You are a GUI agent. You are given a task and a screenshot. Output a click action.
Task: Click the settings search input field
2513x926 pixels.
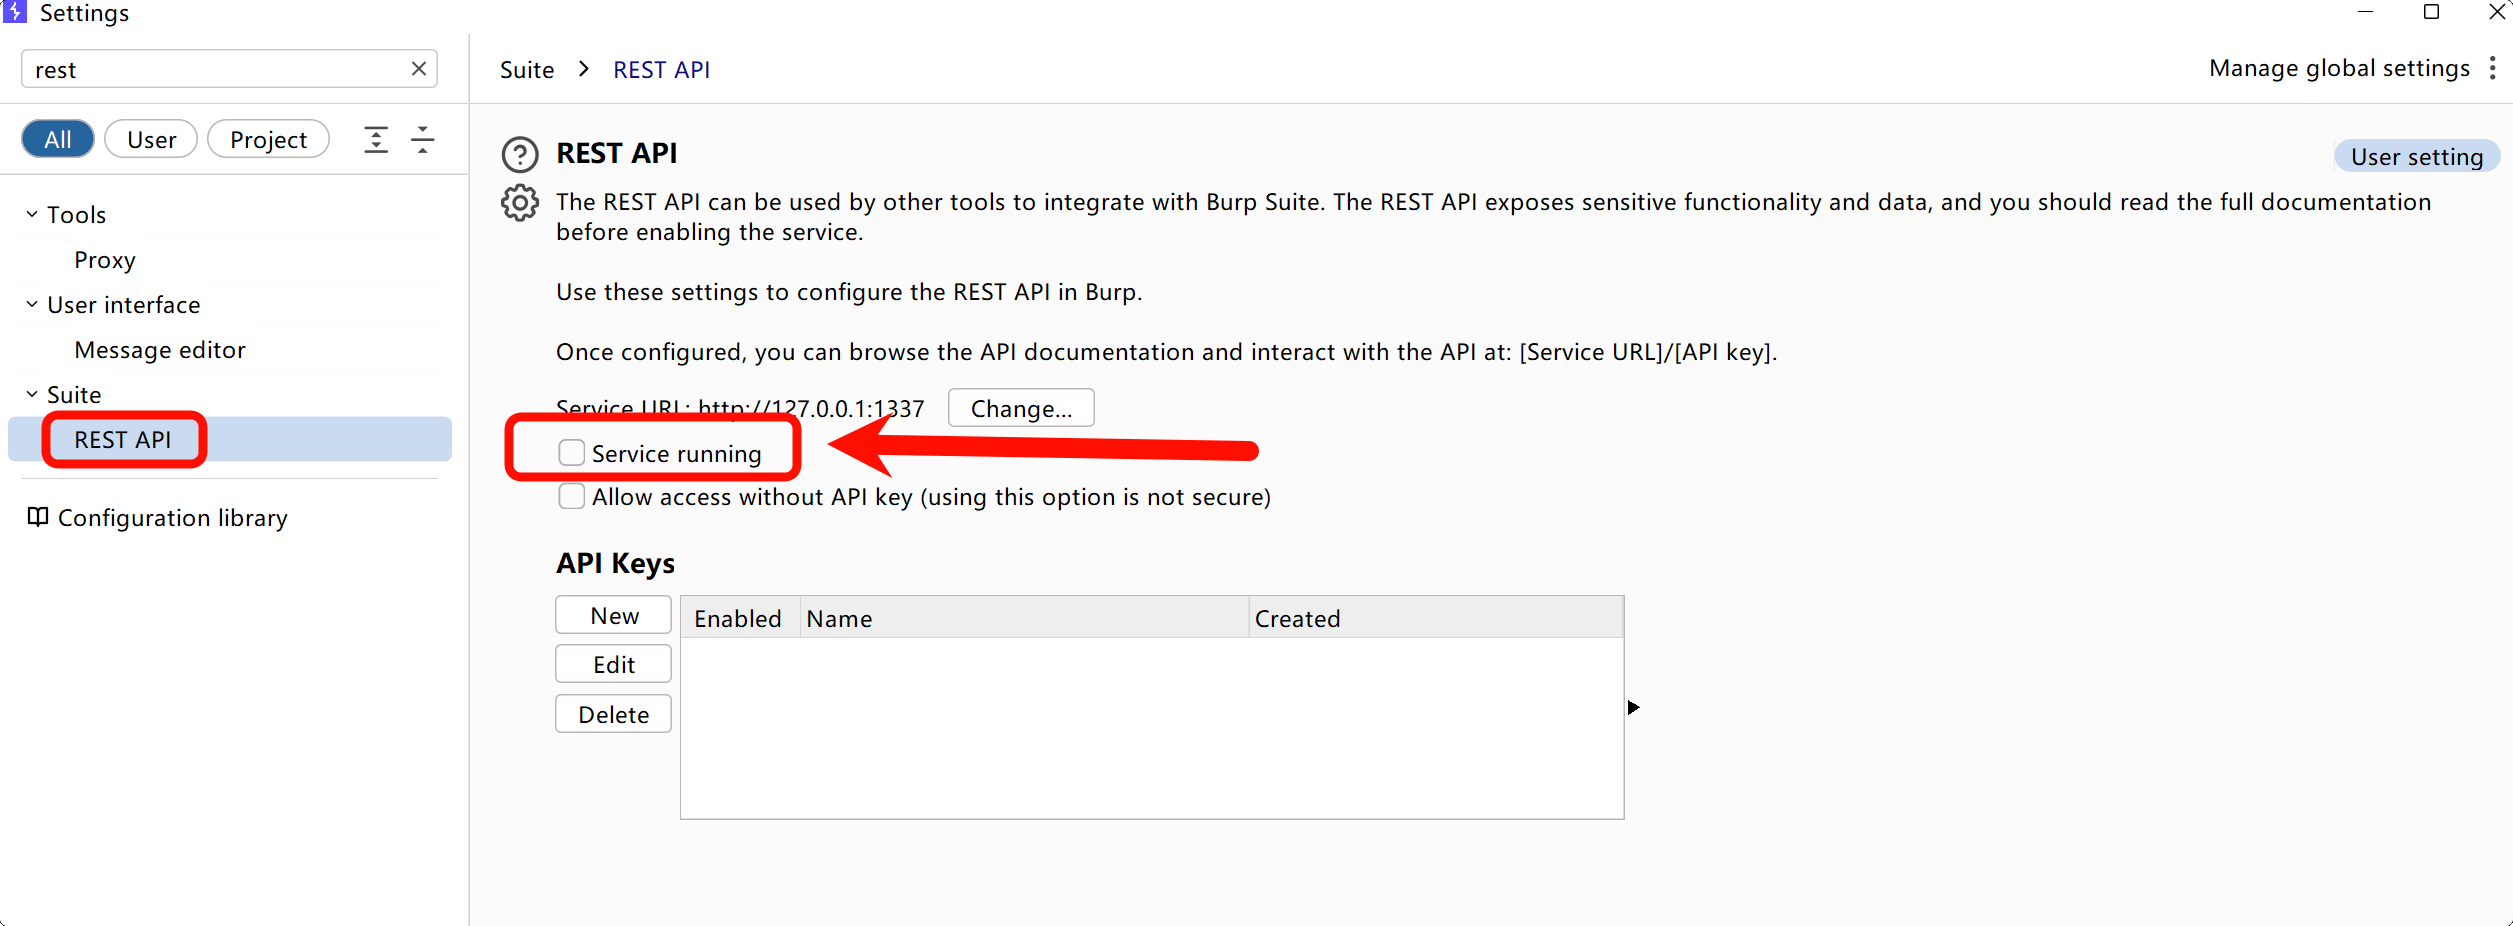pos(215,70)
